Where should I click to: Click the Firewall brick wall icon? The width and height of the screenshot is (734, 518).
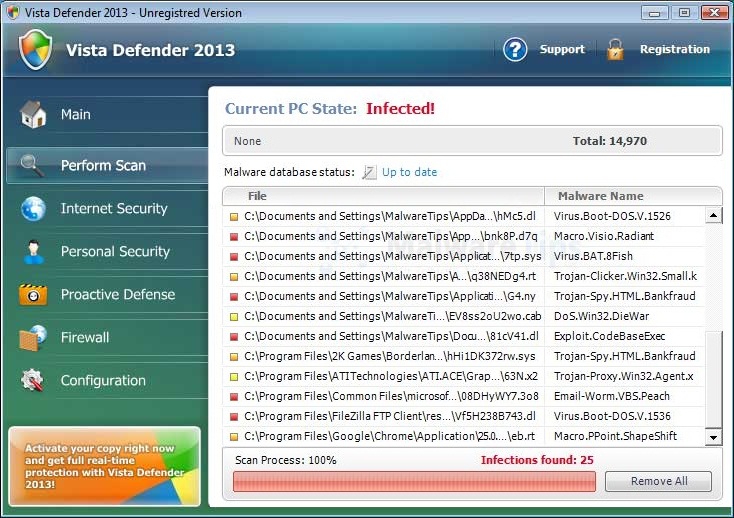[x=33, y=337]
